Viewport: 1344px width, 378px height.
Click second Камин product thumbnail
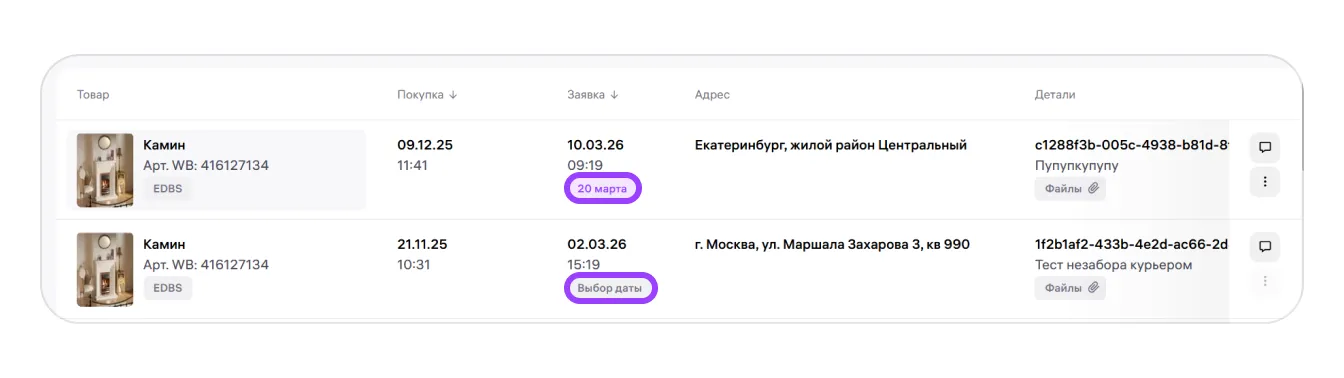105,270
